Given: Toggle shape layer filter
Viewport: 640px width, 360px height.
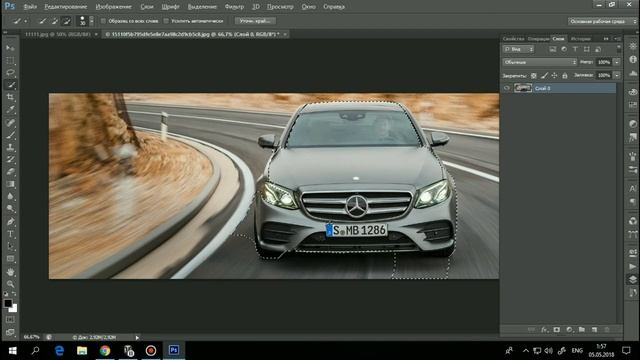Looking at the screenshot, I should coord(587,49).
